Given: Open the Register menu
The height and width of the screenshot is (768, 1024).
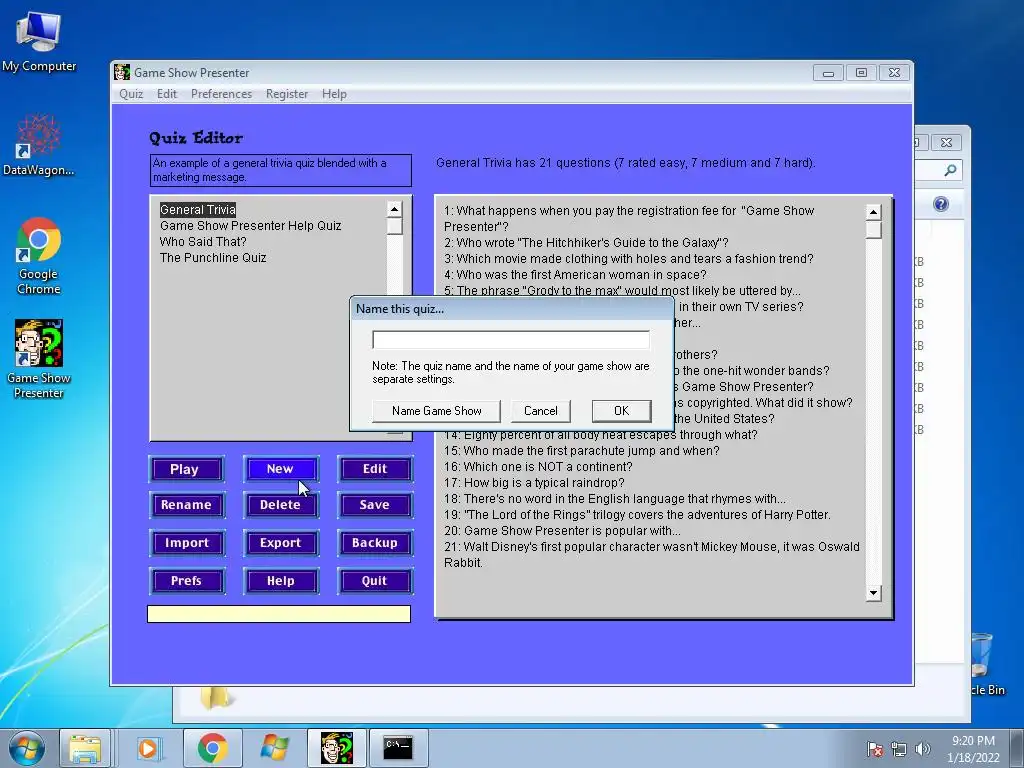Looking at the screenshot, I should (287, 94).
